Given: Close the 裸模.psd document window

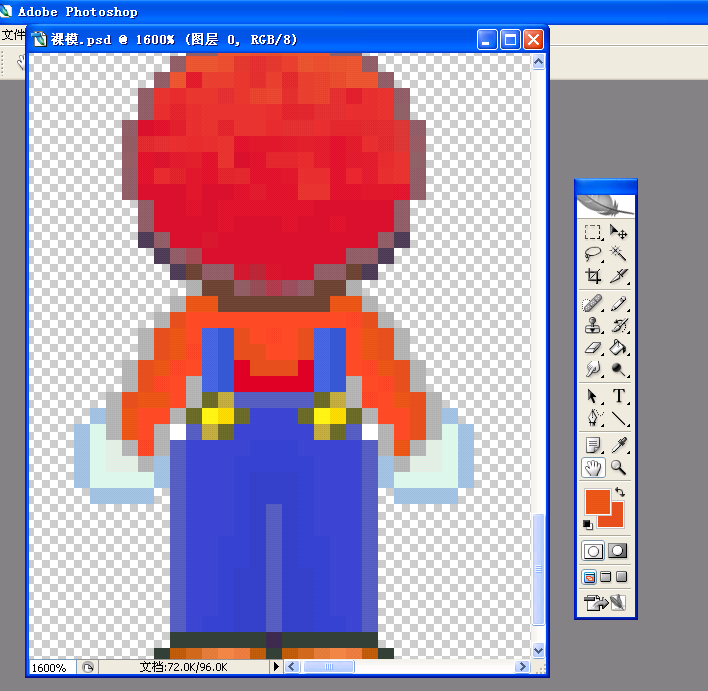Looking at the screenshot, I should (533, 40).
